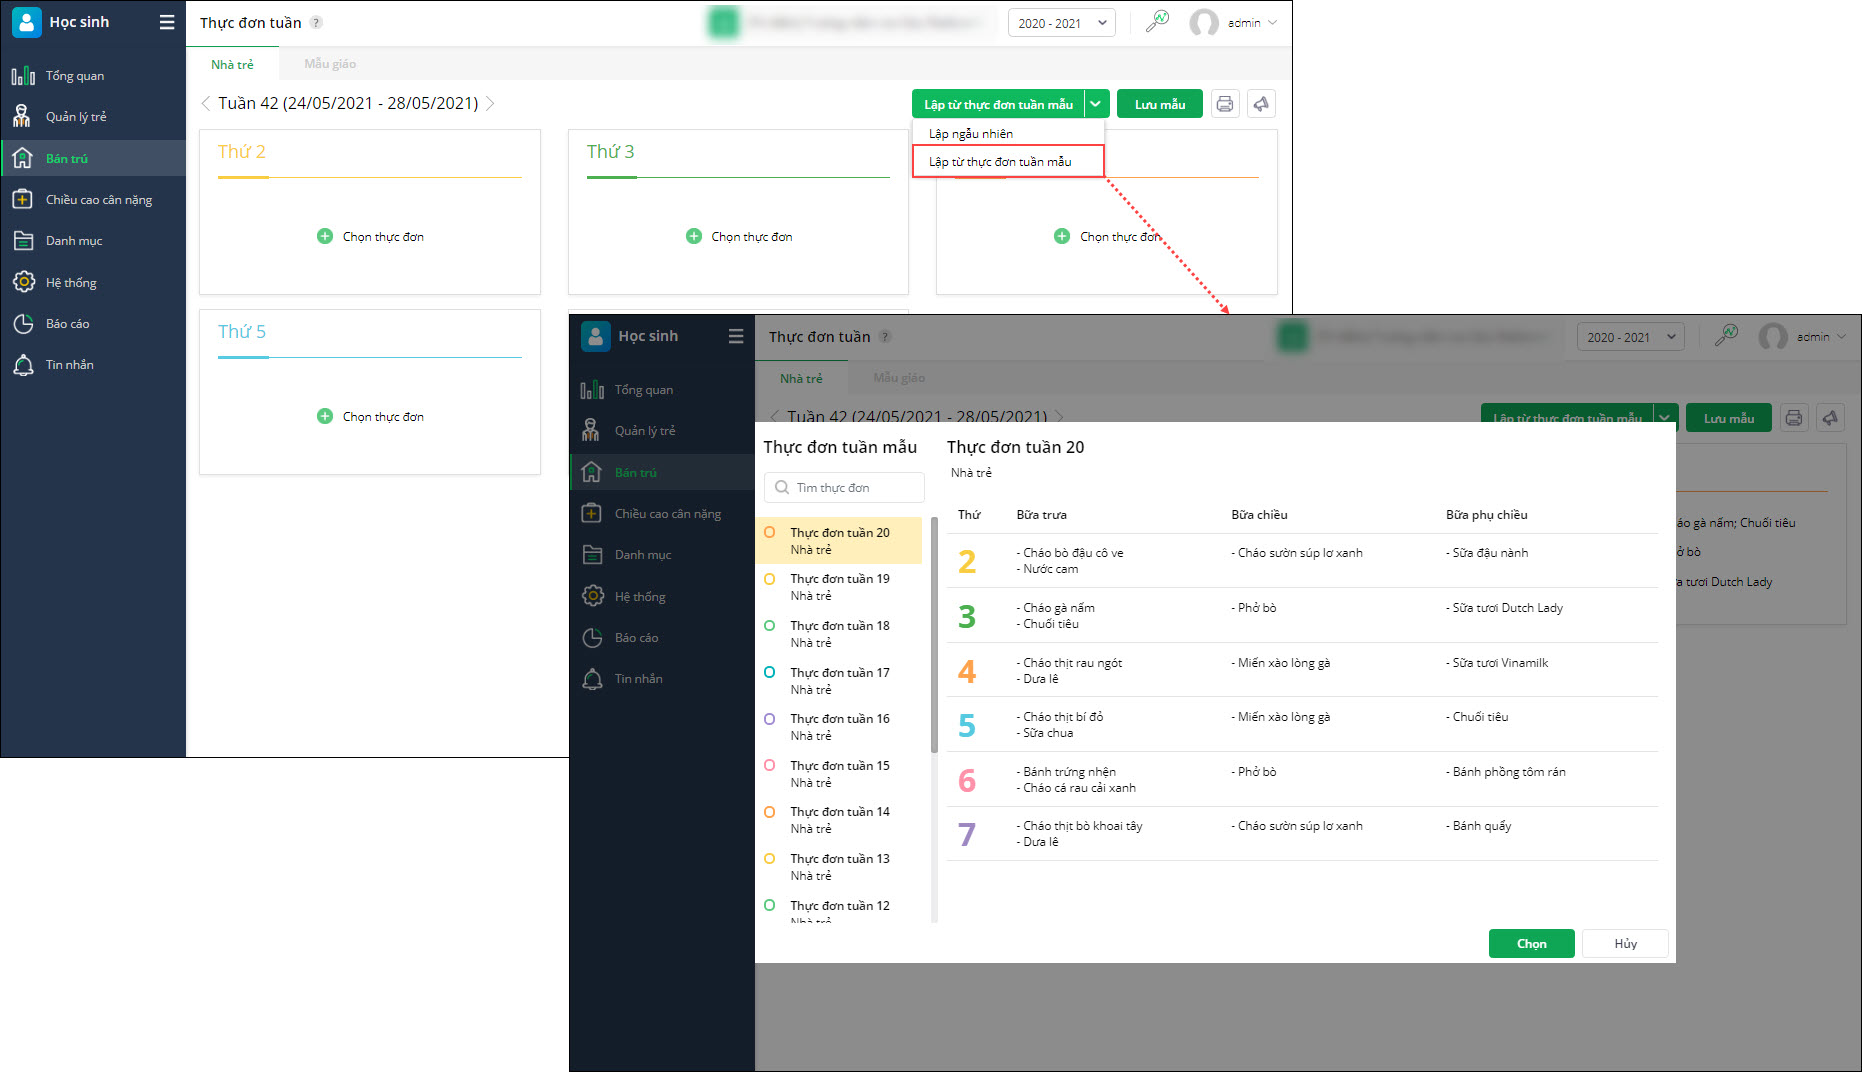The height and width of the screenshot is (1072, 1862).
Task: Click 'Sữa tươi Vinamilk' in the Thứ 4 row
Action: pos(1497,663)
